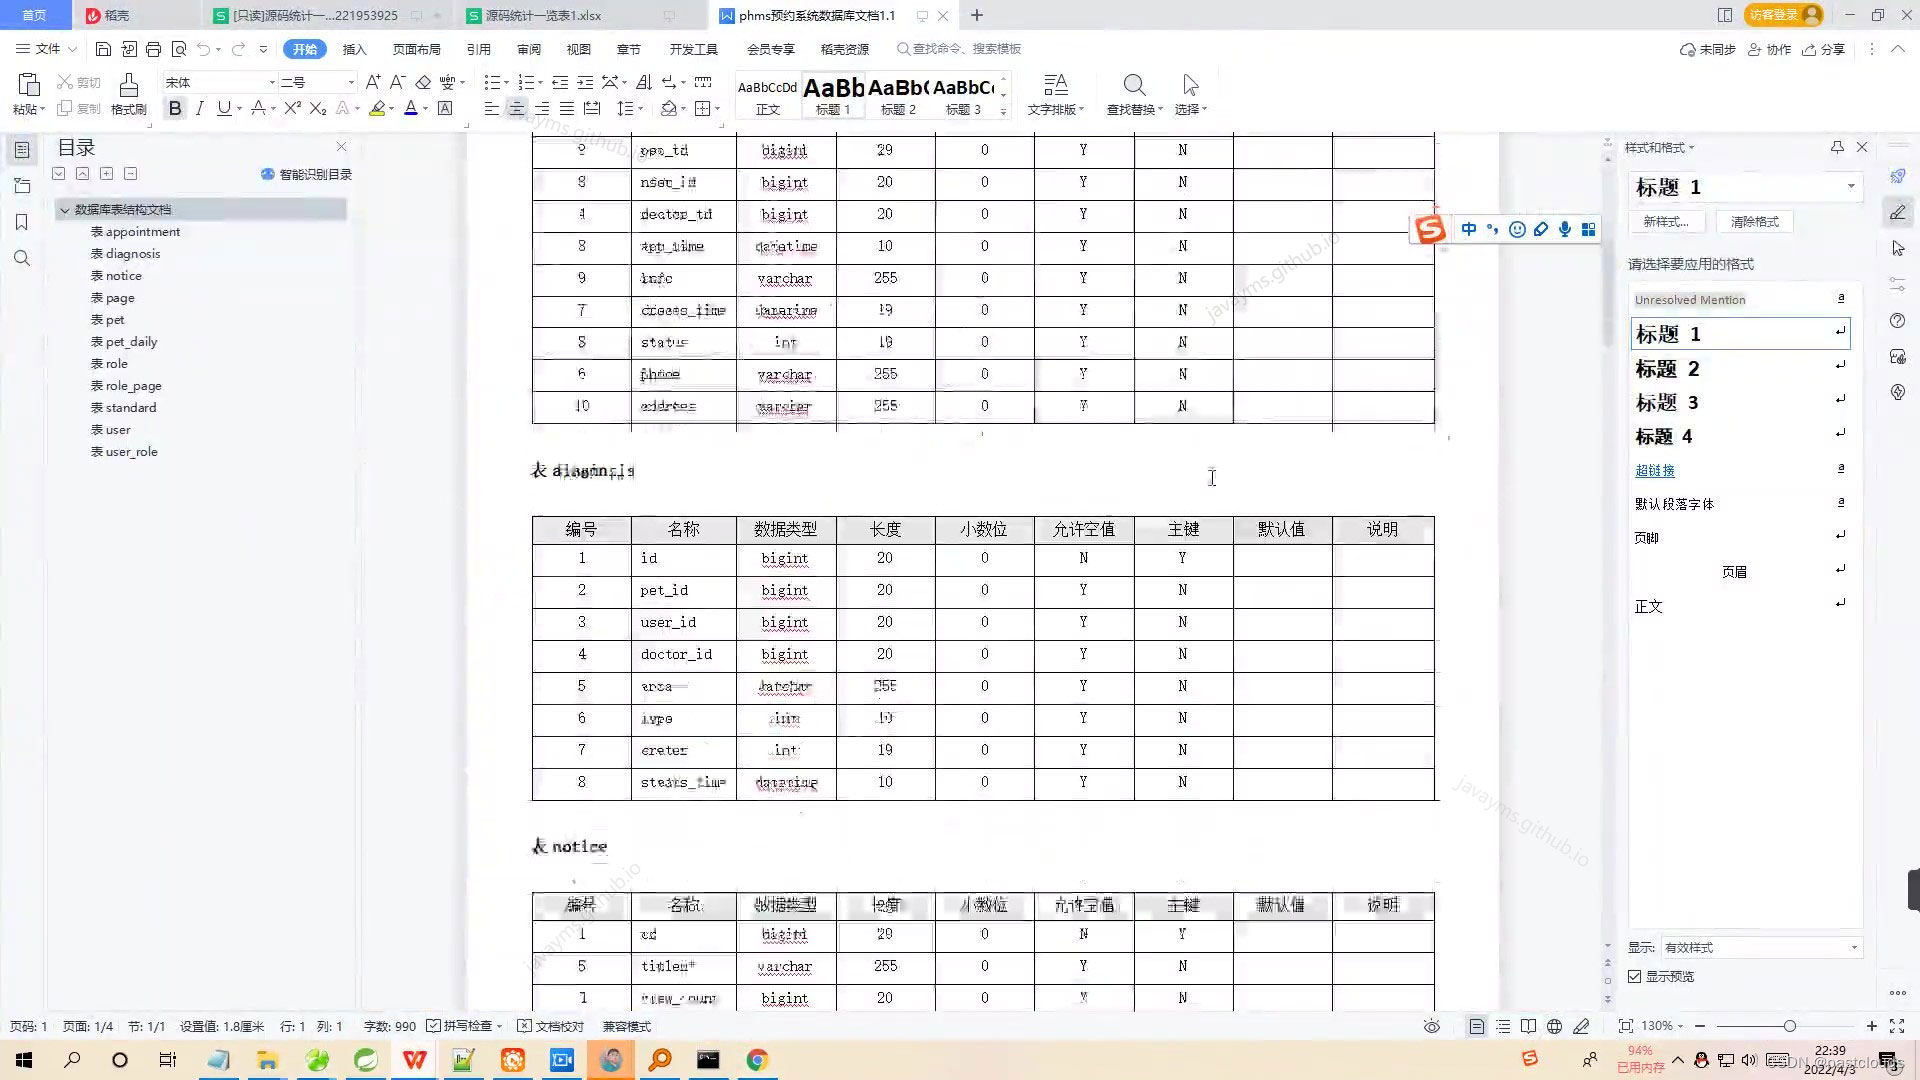1920x1080 pixels.
Task: Apply bold formatting
Action: pyautogui.click(x=175, y=108)
